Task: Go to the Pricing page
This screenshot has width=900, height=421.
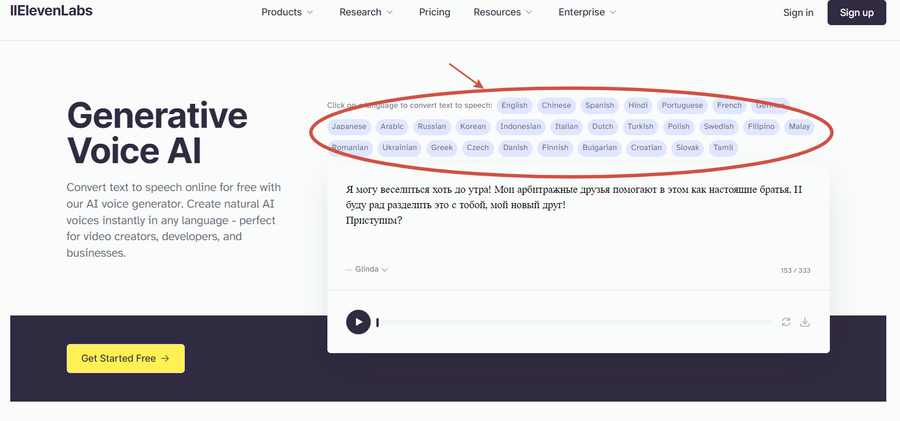Action: coord(435,12)
